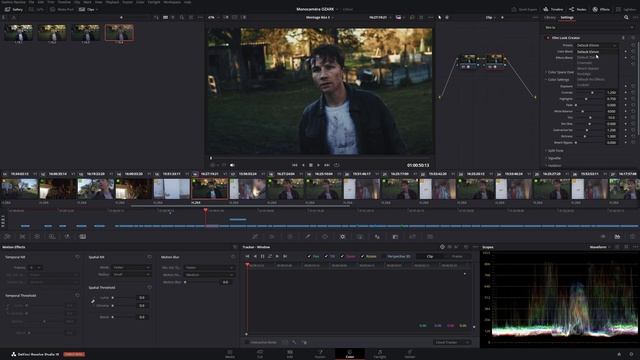
Task: Open the RGB Mixer palette
Action: click(x=67, y=236)
